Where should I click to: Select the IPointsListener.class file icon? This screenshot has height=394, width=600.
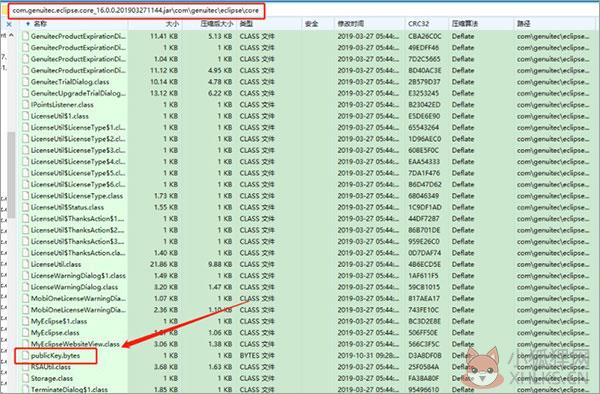(26, 105)
